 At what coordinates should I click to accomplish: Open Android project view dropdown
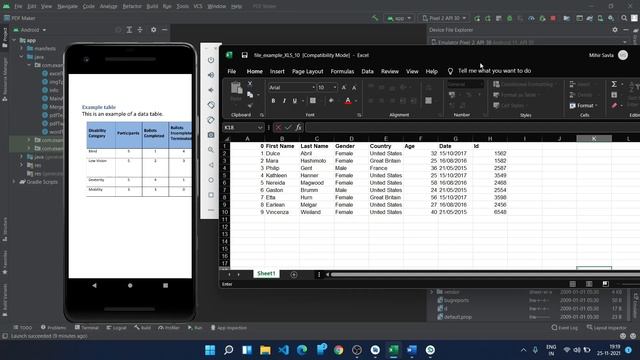click(x=30, y=30)
